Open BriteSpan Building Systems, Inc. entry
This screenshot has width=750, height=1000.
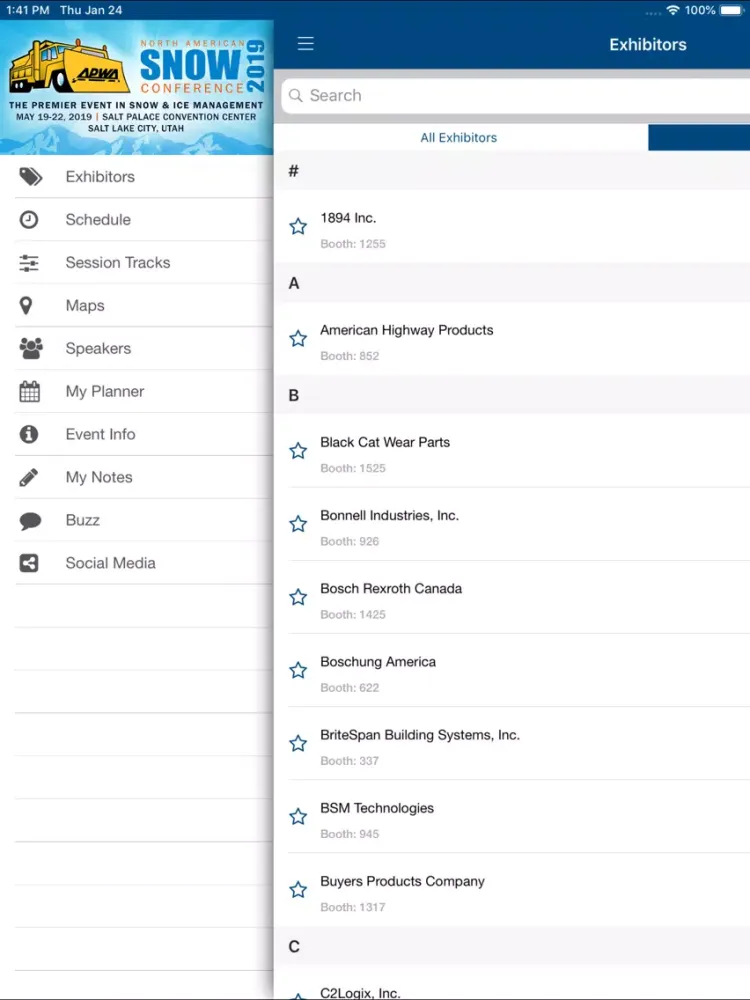pyautogui.click(x=512, y=744)
